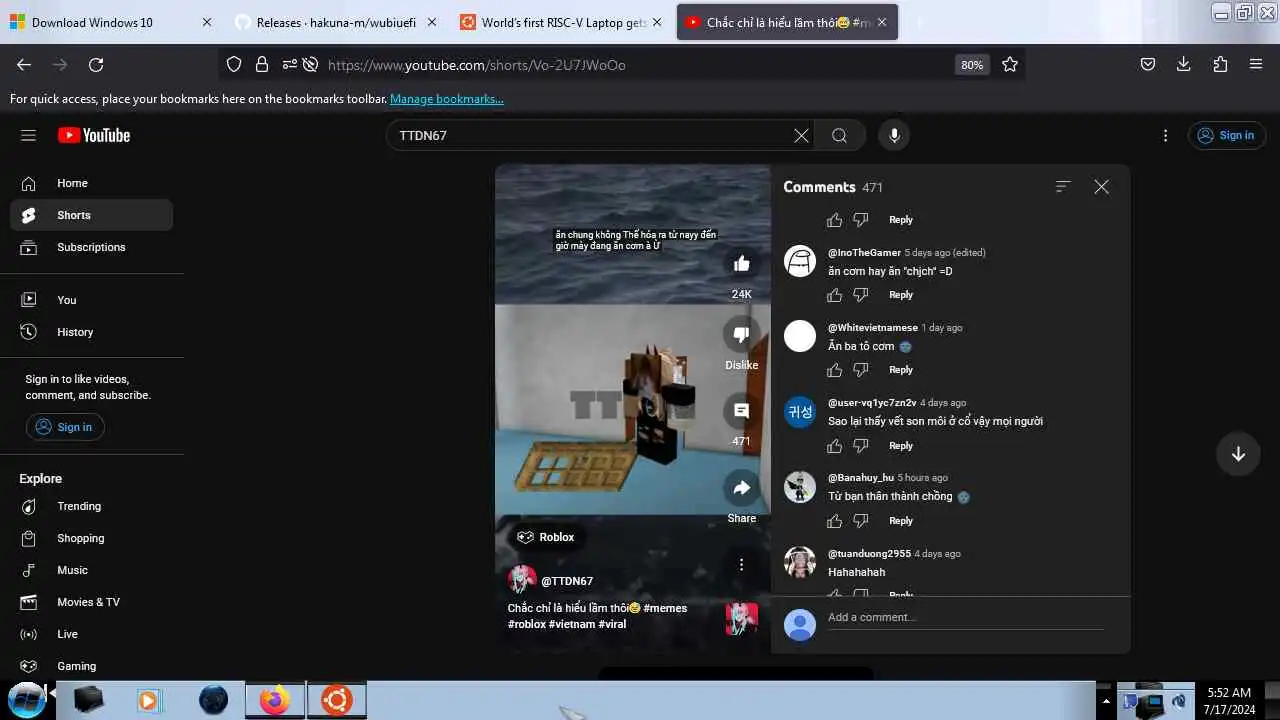Open Subscriptions in the sidebar
Screen dimensions: 1280x720
91,247
